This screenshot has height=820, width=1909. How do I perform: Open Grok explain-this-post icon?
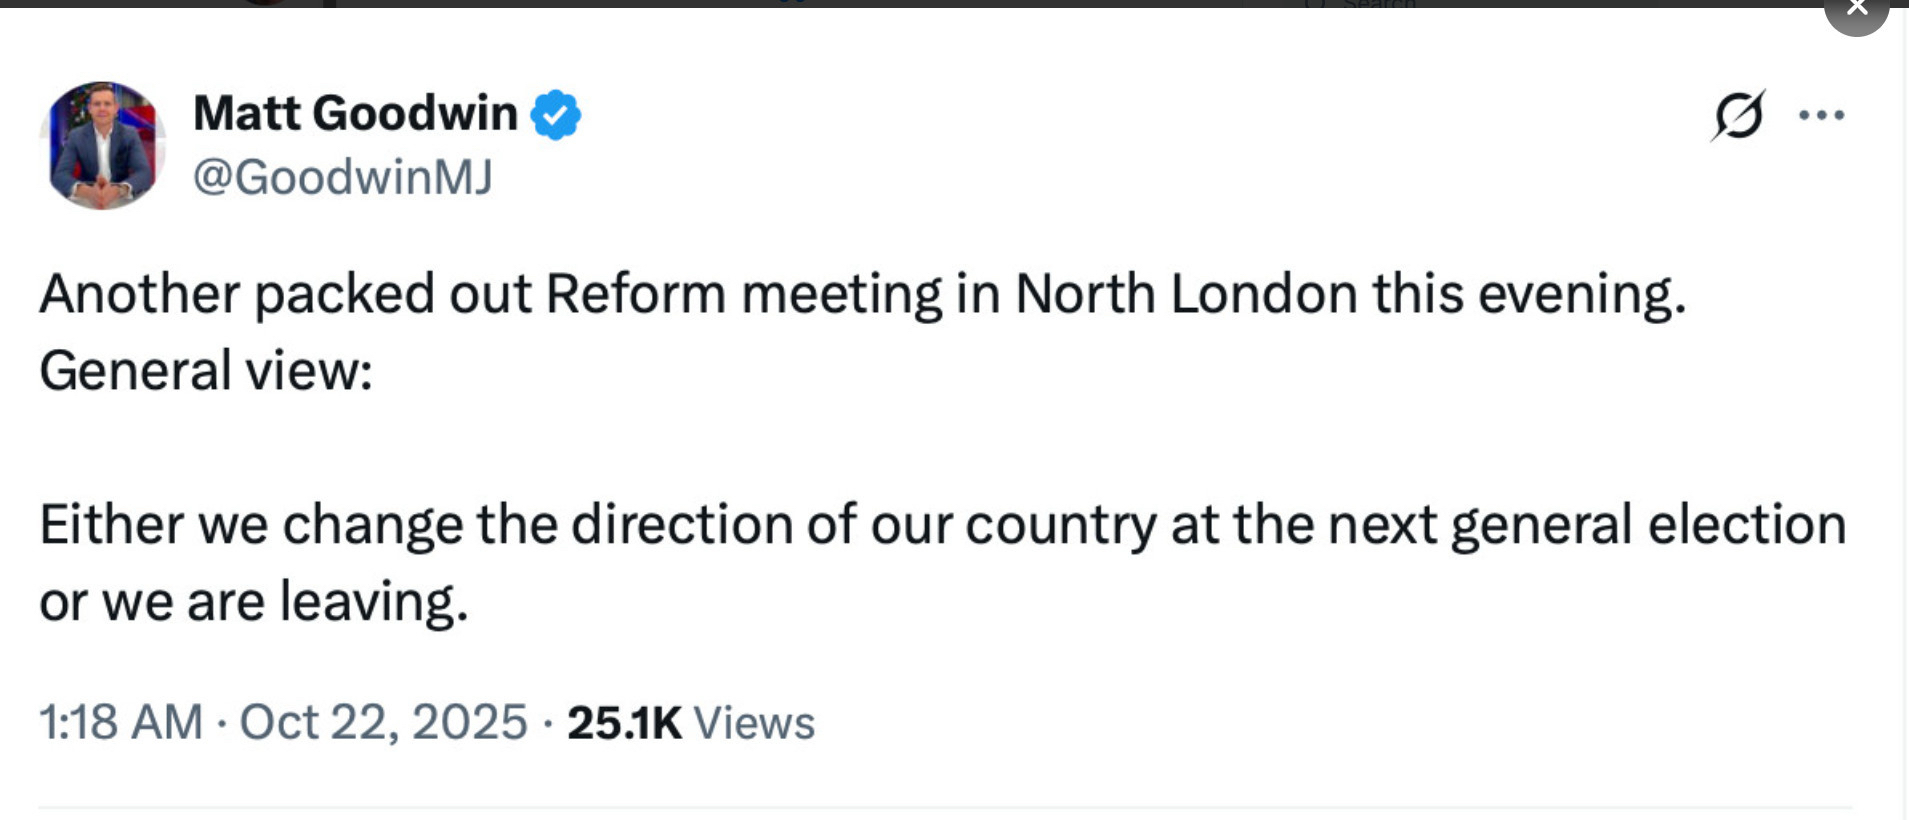[x=1738, y=116]
